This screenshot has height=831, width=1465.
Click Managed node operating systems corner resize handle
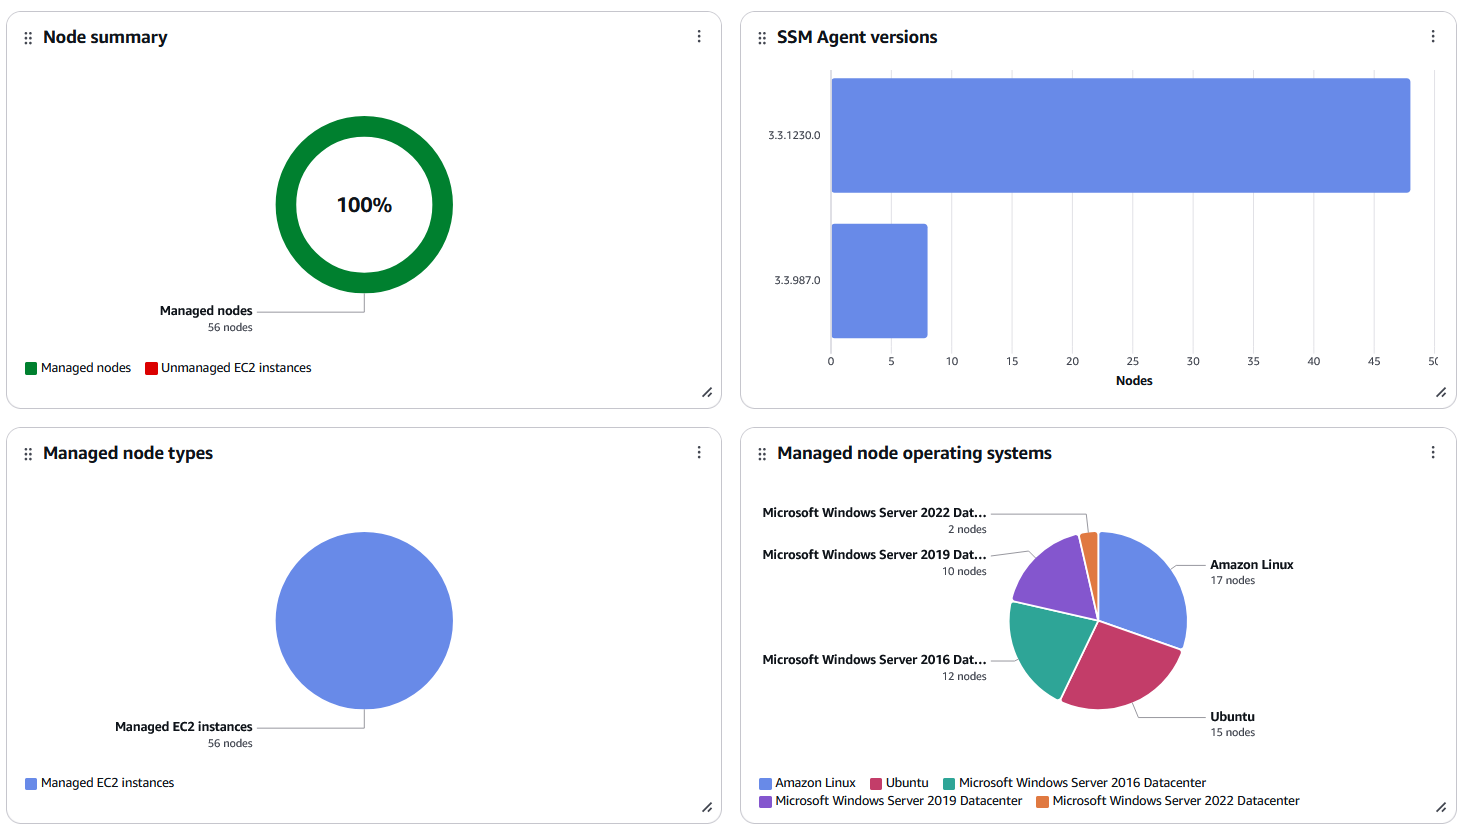[1441, 808]
